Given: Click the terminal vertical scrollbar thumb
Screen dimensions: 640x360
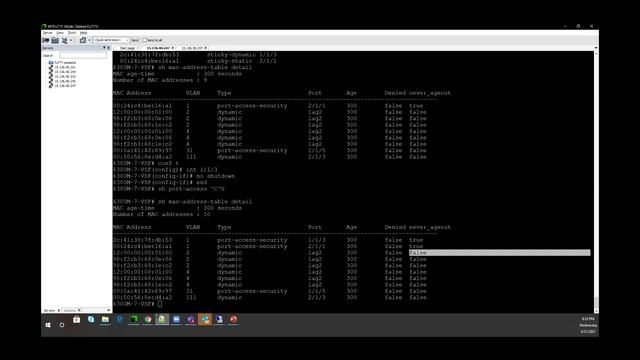Looking at the screenshot, I should tap(596, 303).
